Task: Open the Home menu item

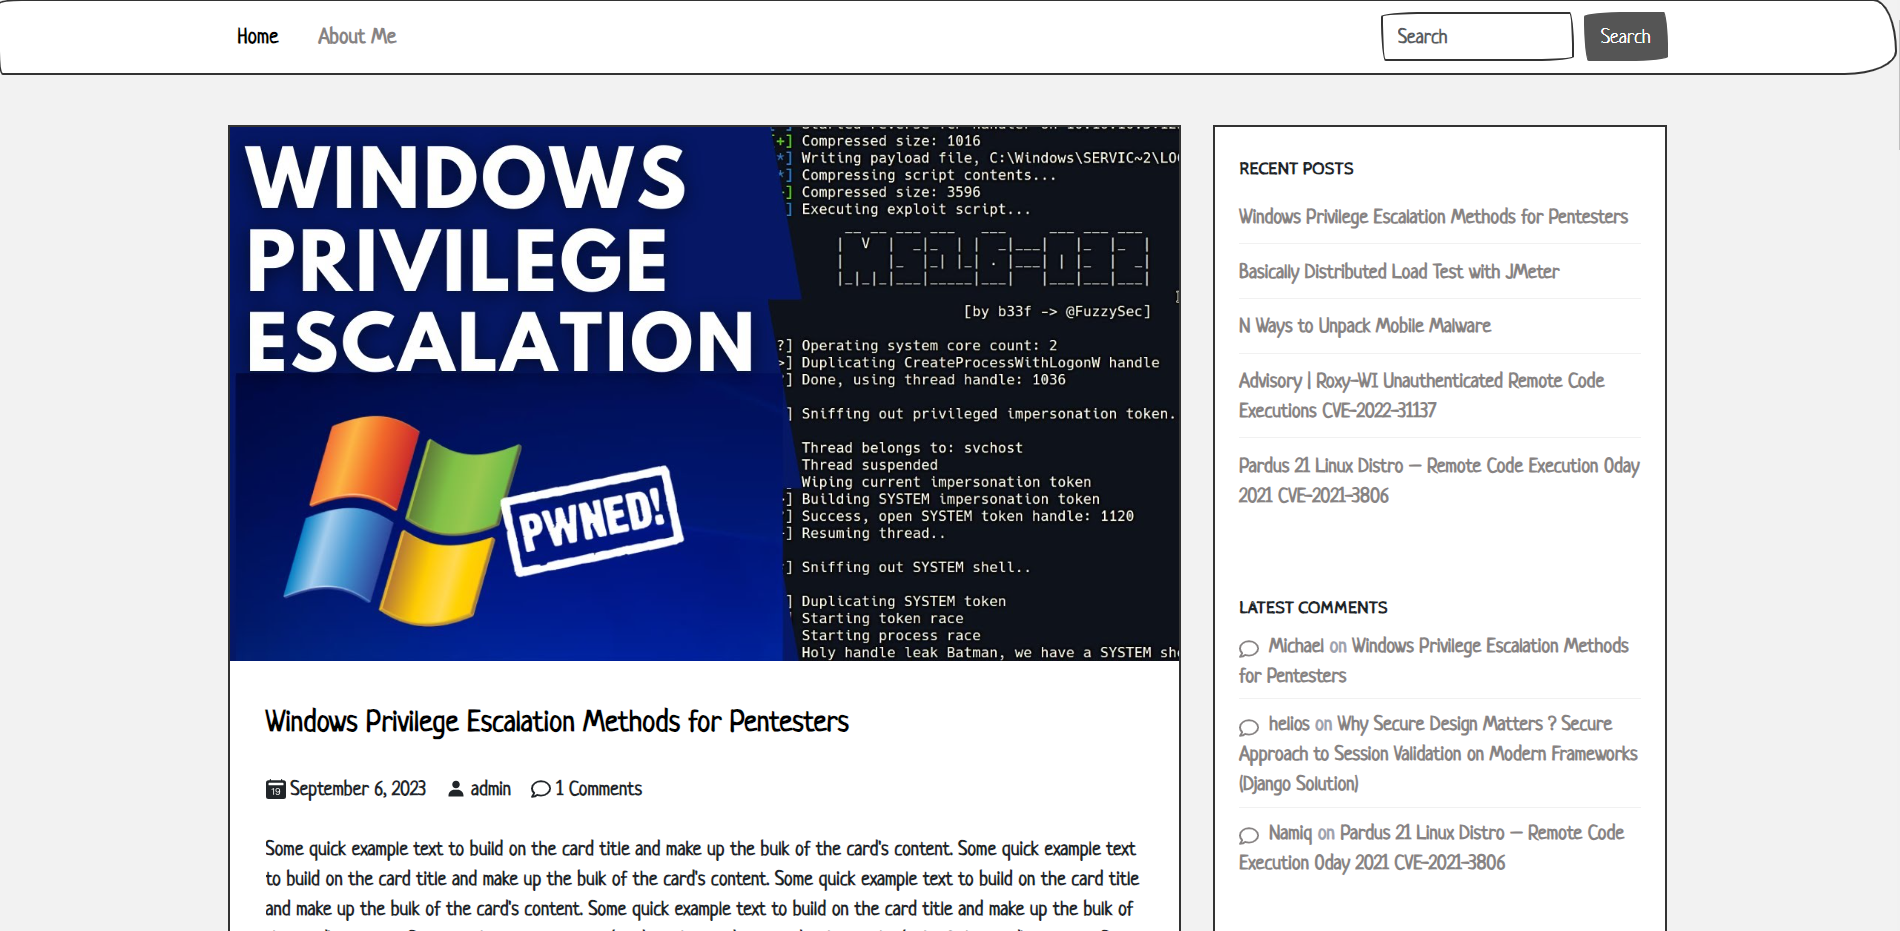Action: coord(257,36)
